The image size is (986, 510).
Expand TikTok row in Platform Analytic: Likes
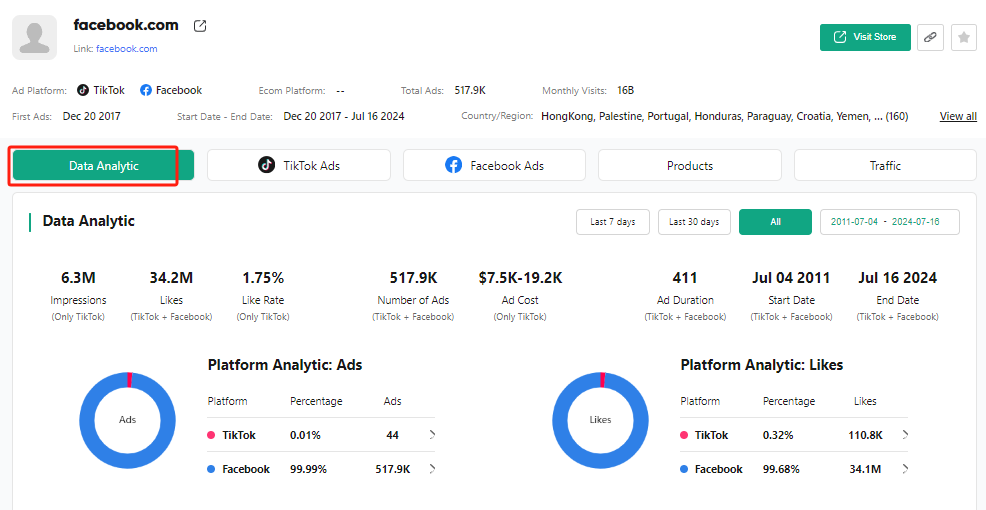(905, 435)
